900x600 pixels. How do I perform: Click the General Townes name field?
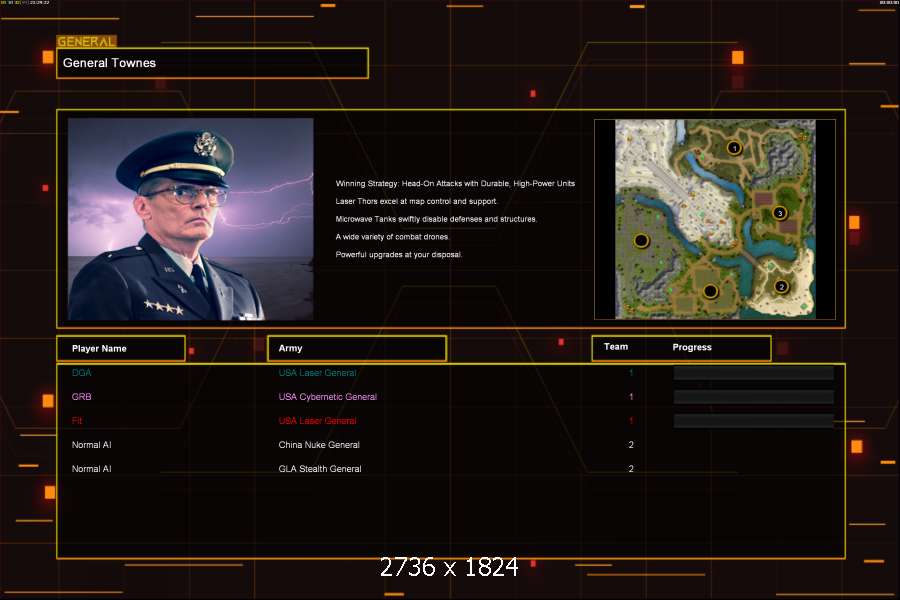click(x=212, y=63)
